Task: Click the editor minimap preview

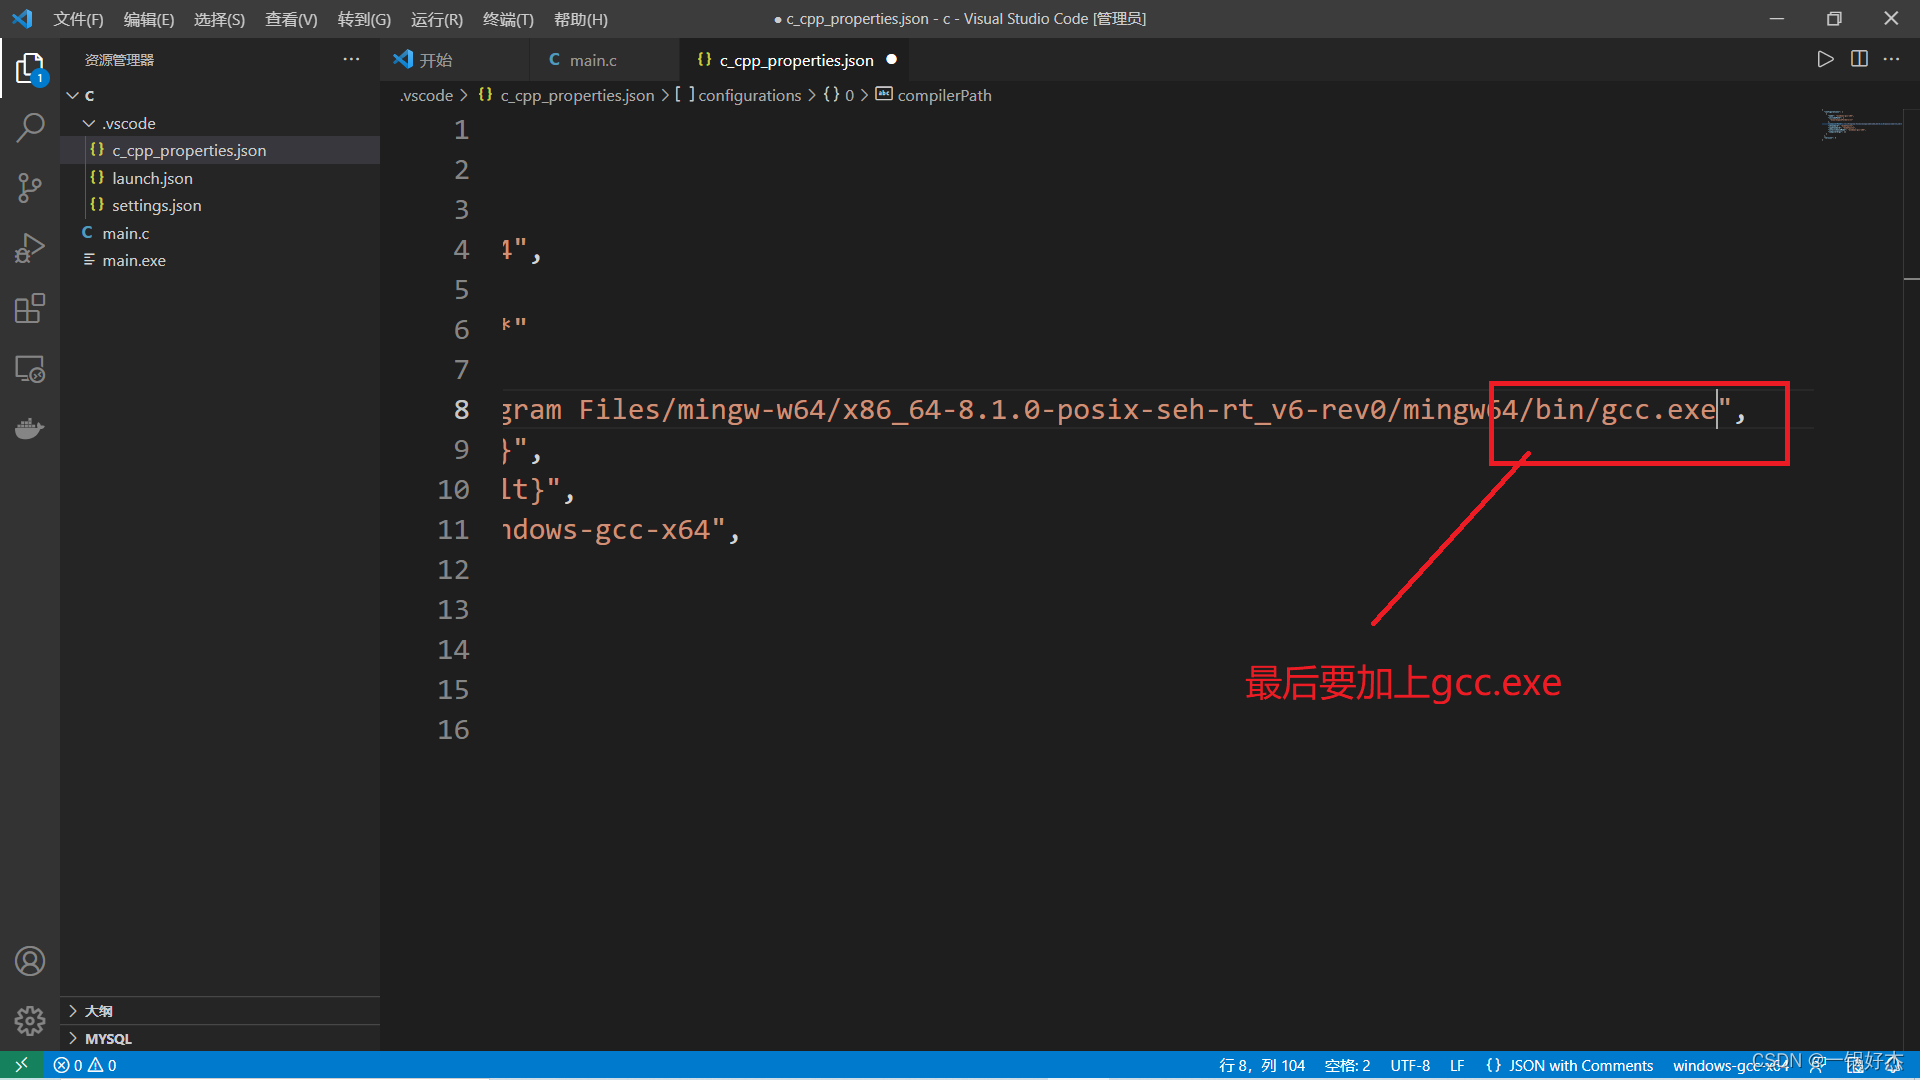Action: [x=1860, y=125]
